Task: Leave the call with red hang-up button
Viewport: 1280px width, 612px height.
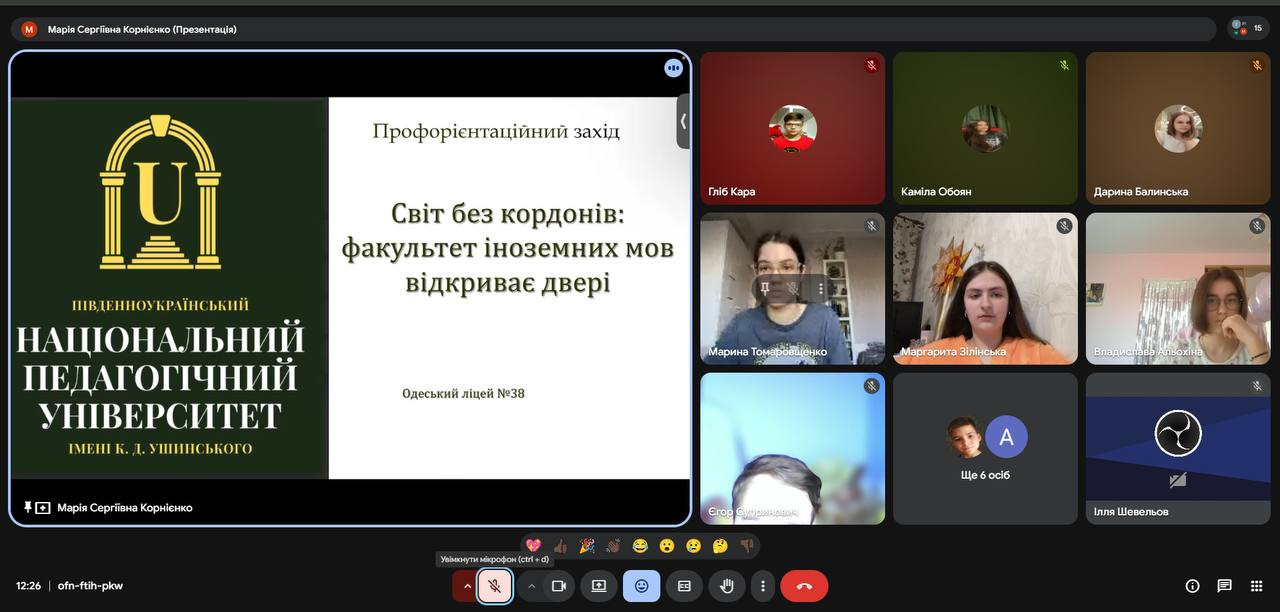Action: pyautogui.click(x=804, y=586)
